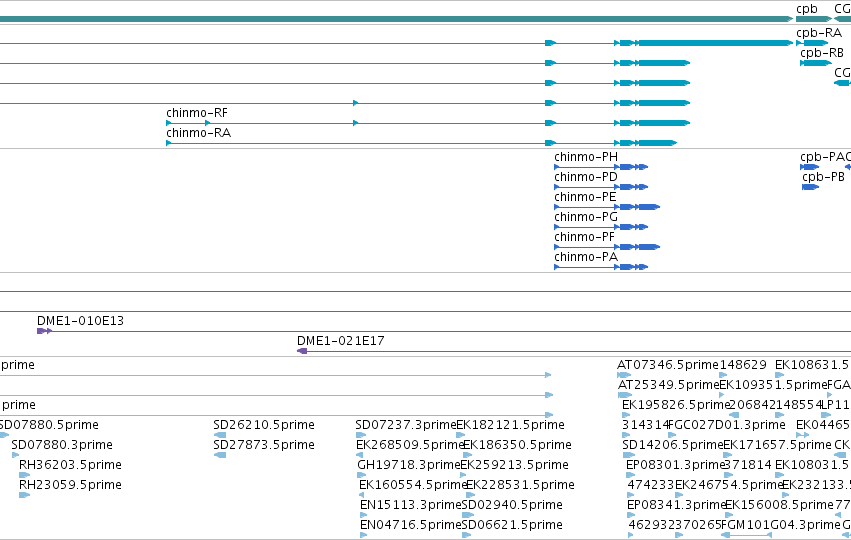Select EST SD07880.3prime

coord(62,445)
